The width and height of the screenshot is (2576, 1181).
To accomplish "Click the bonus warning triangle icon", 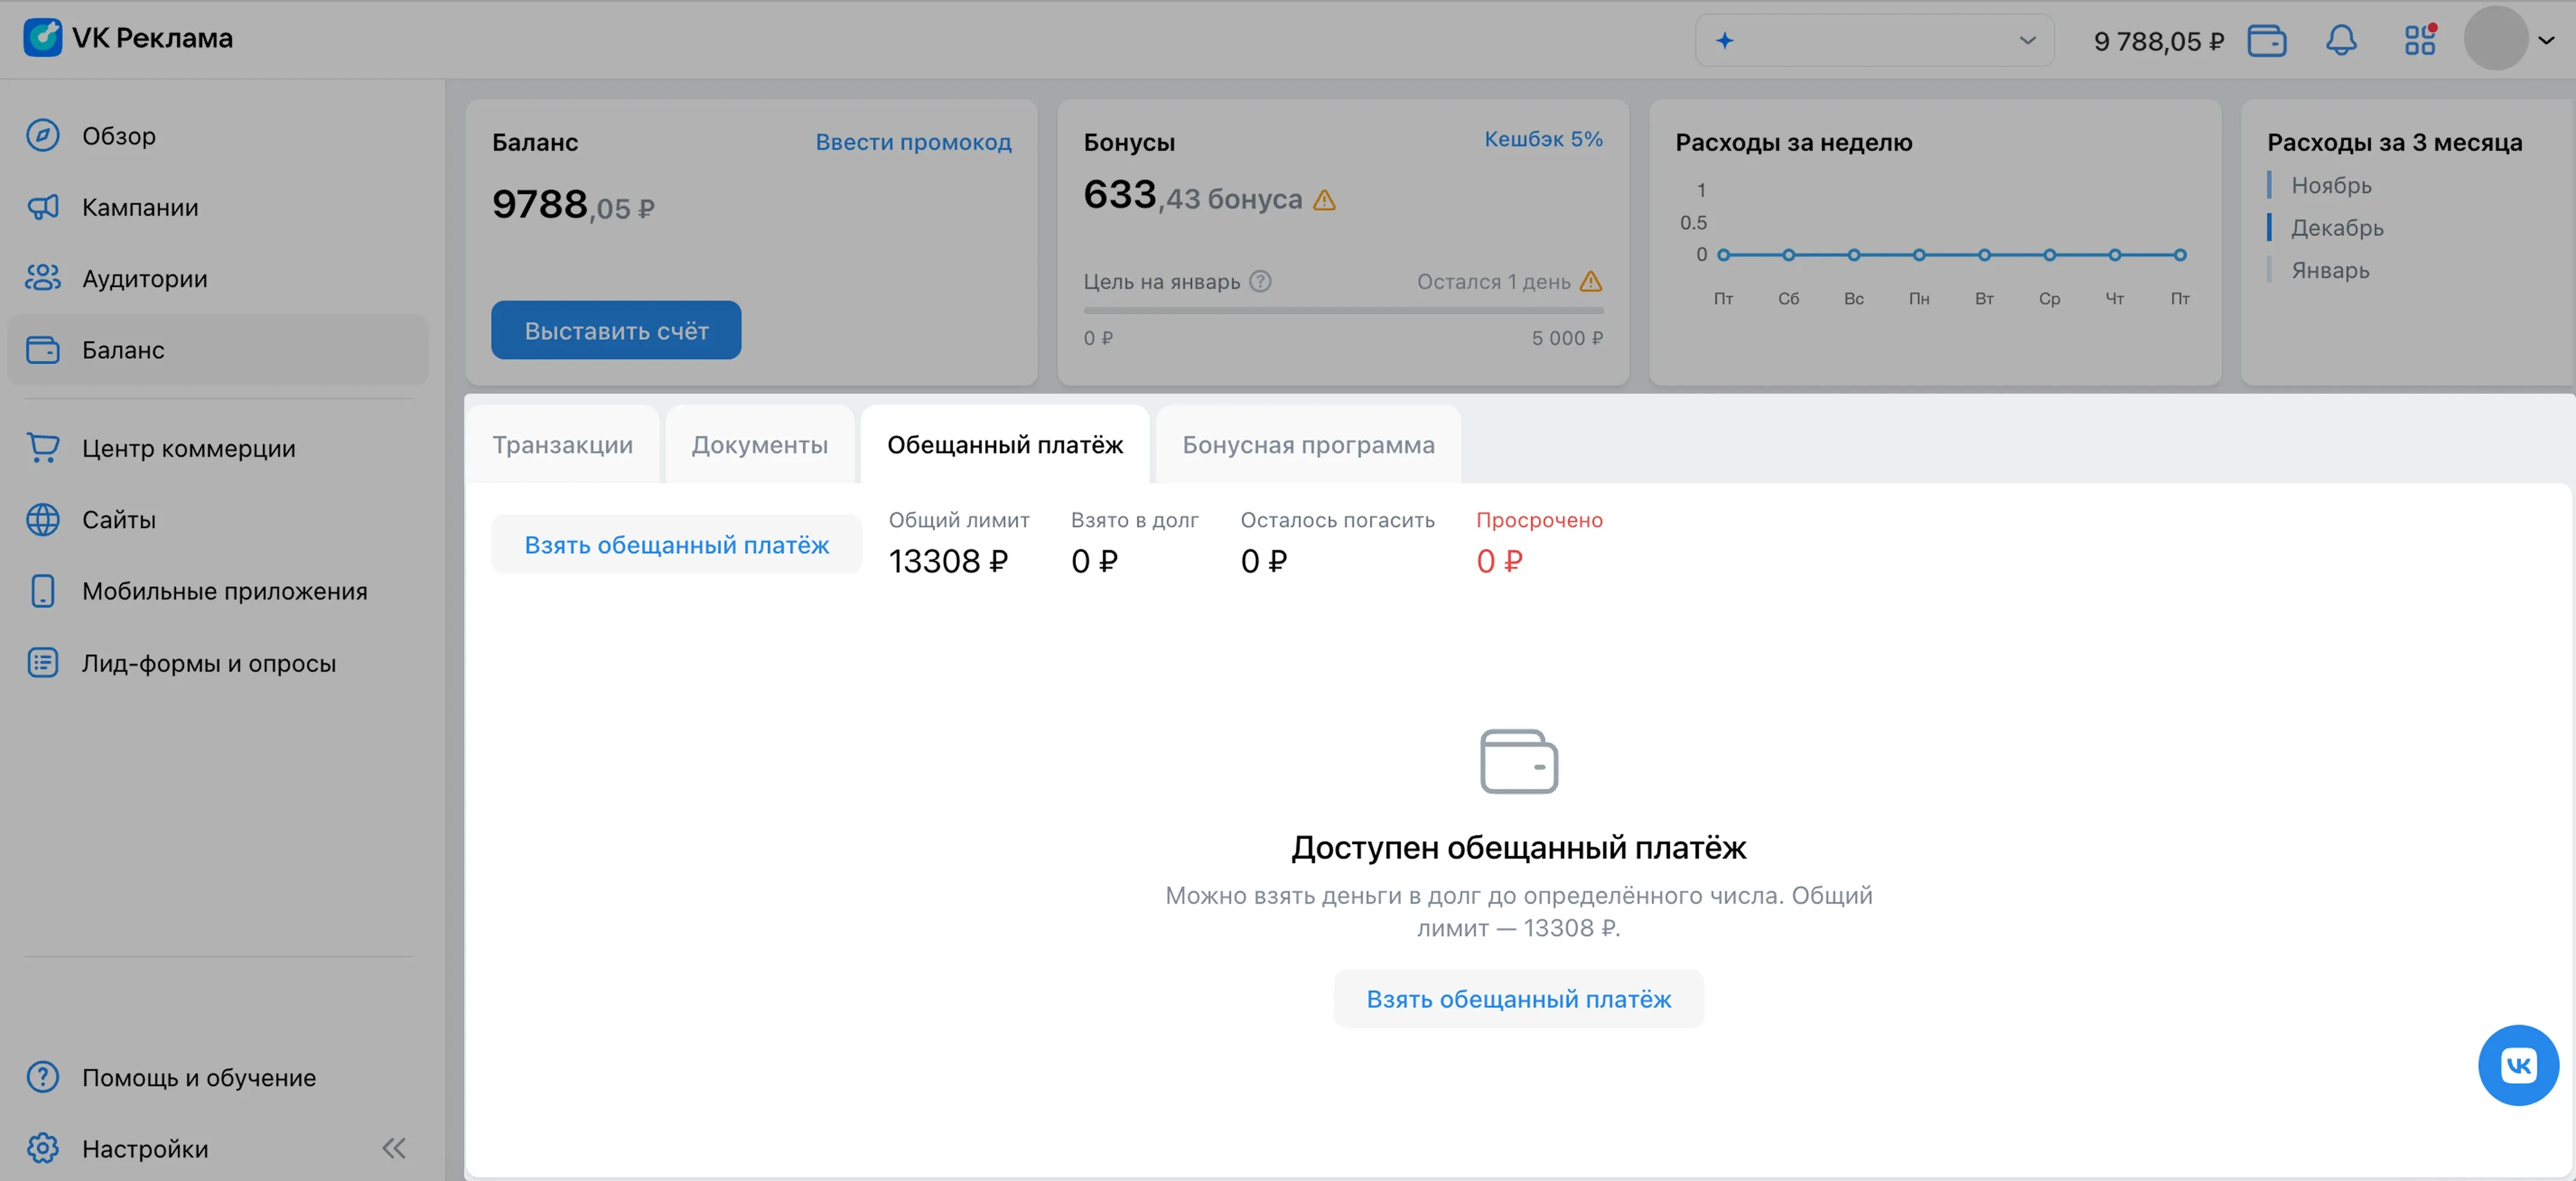I will pyautogui.click(x=1324, y=200).
